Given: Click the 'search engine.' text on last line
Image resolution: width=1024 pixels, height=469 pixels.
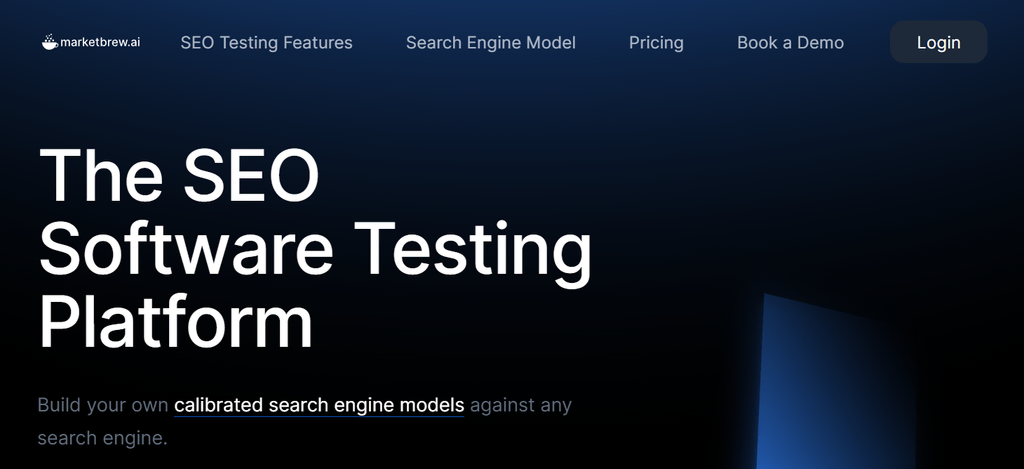Looking at the screenshot, I should click(x=102, y=438).
